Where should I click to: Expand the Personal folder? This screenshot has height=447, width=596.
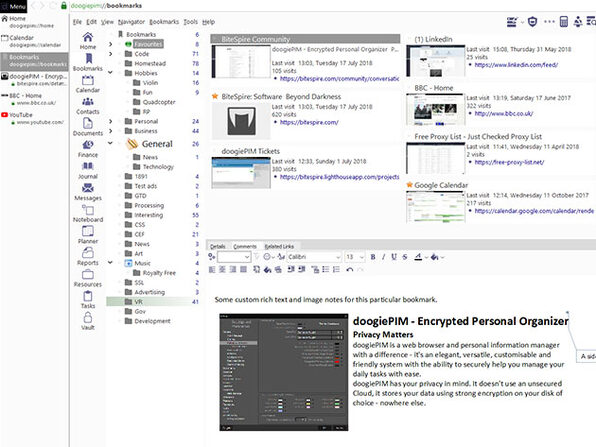(x=110, y=121)
